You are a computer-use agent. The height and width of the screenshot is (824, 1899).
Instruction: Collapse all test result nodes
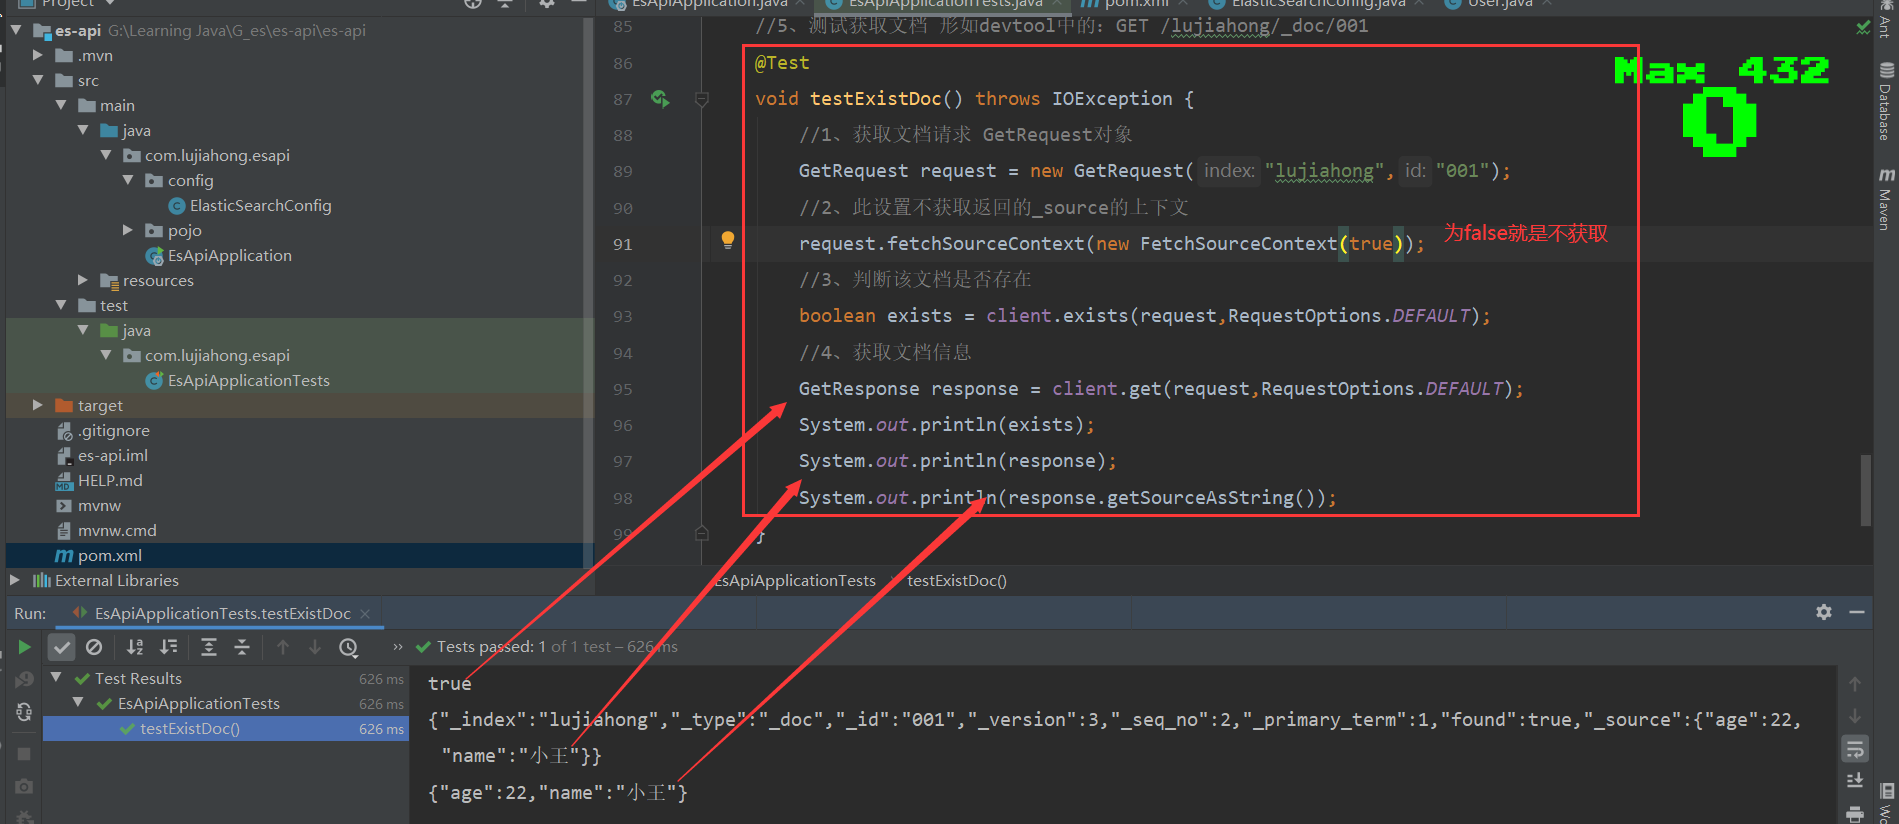coord(242,647)
